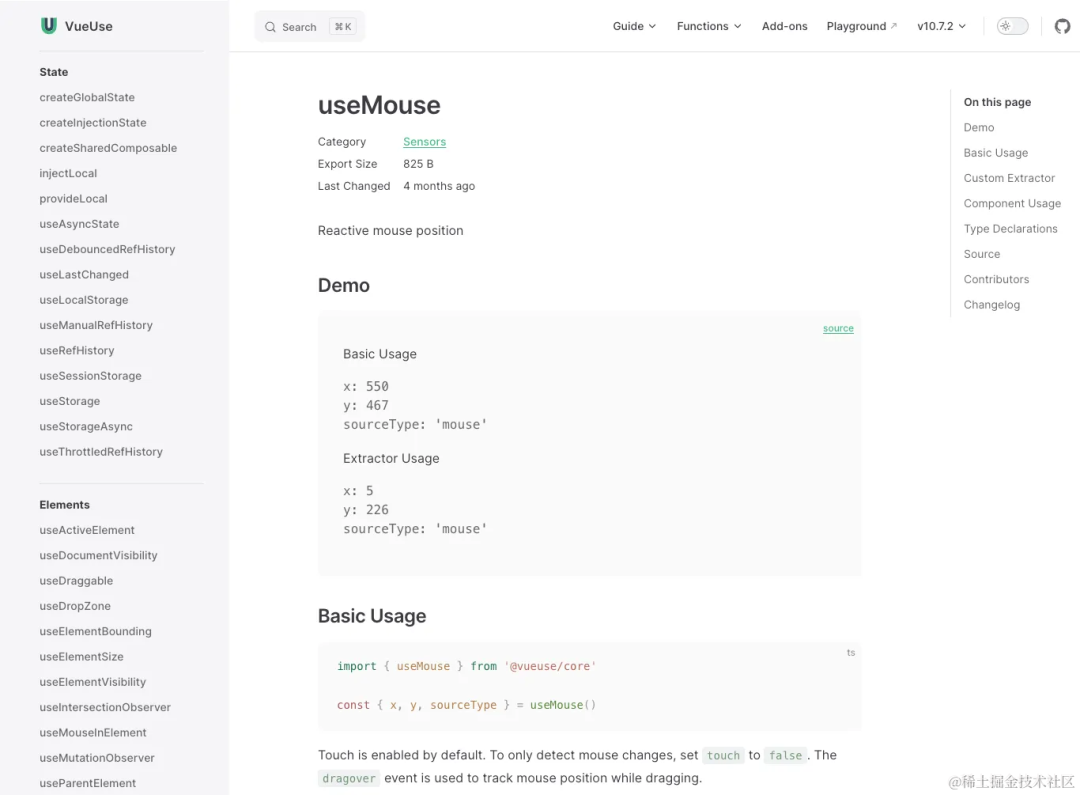The height and width of the screenshot is (795, 1080).
Task: Open the GitHub repository icon
Action: 1062,26
